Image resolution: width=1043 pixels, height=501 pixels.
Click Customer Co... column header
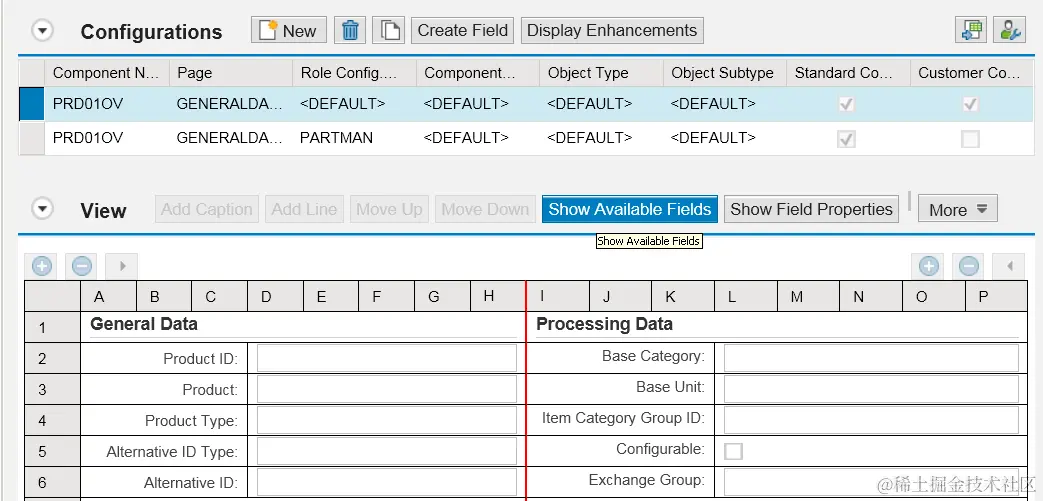pos(972,73)
